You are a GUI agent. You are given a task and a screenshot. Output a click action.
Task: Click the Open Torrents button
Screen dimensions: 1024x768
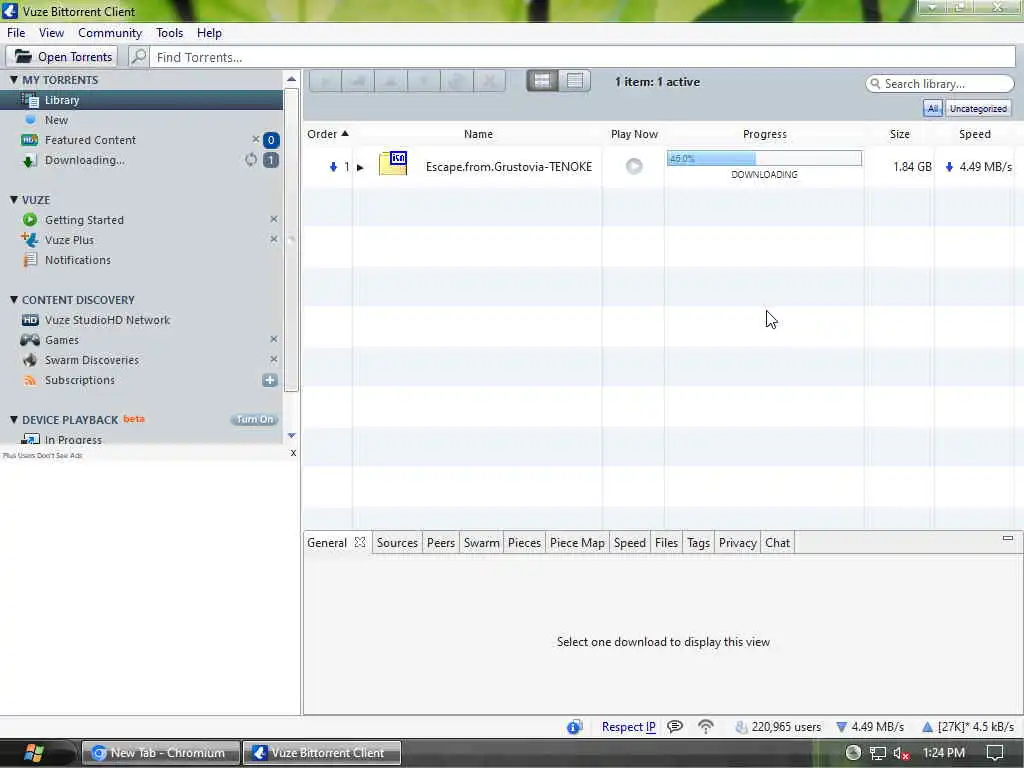coord(63,57)
